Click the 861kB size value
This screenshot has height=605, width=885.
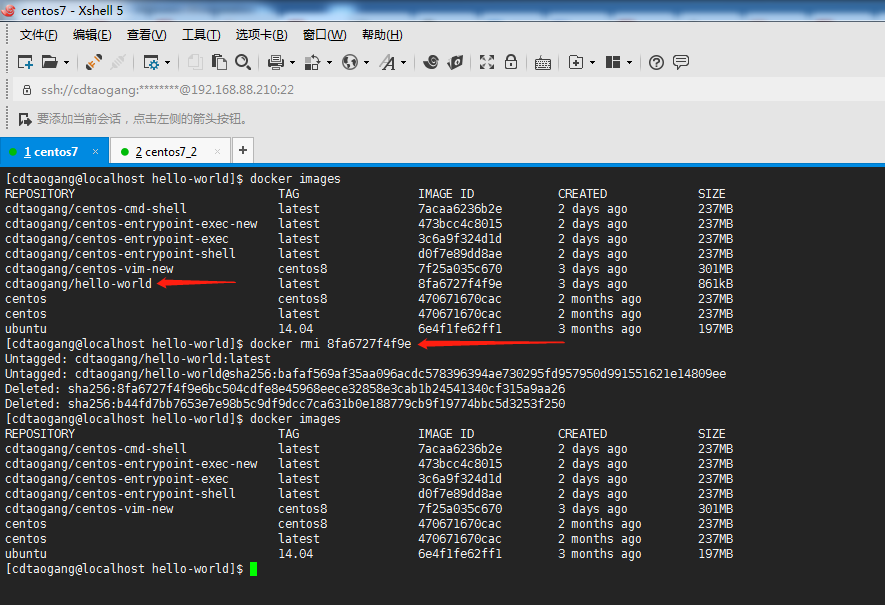(715, 284)
